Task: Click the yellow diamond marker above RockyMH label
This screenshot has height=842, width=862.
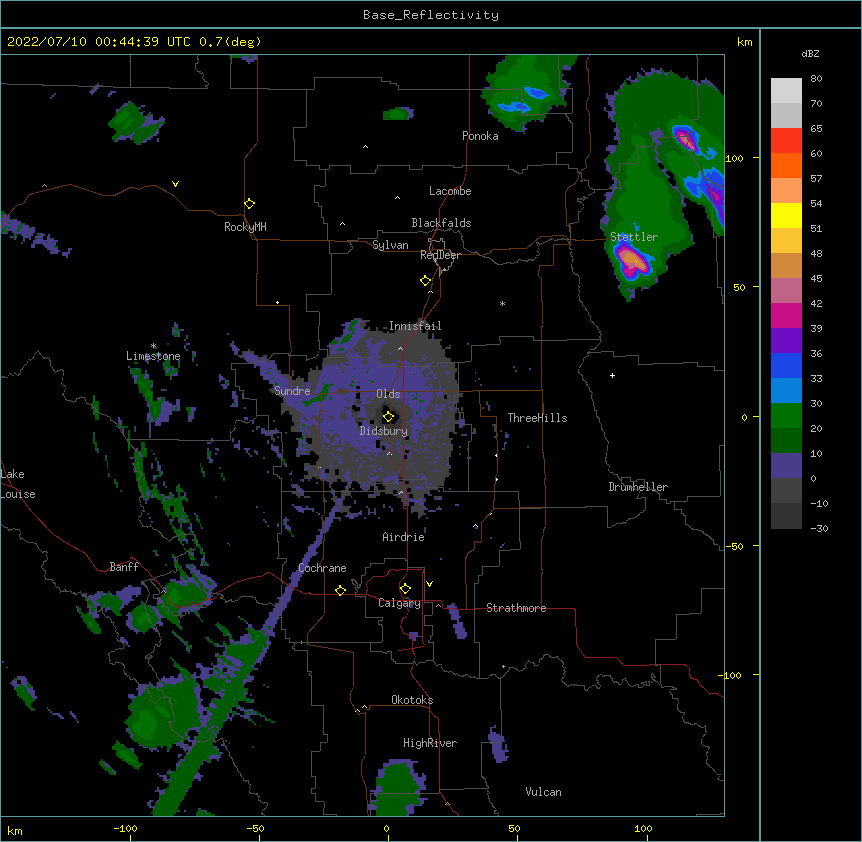Action: coord(249,204)
